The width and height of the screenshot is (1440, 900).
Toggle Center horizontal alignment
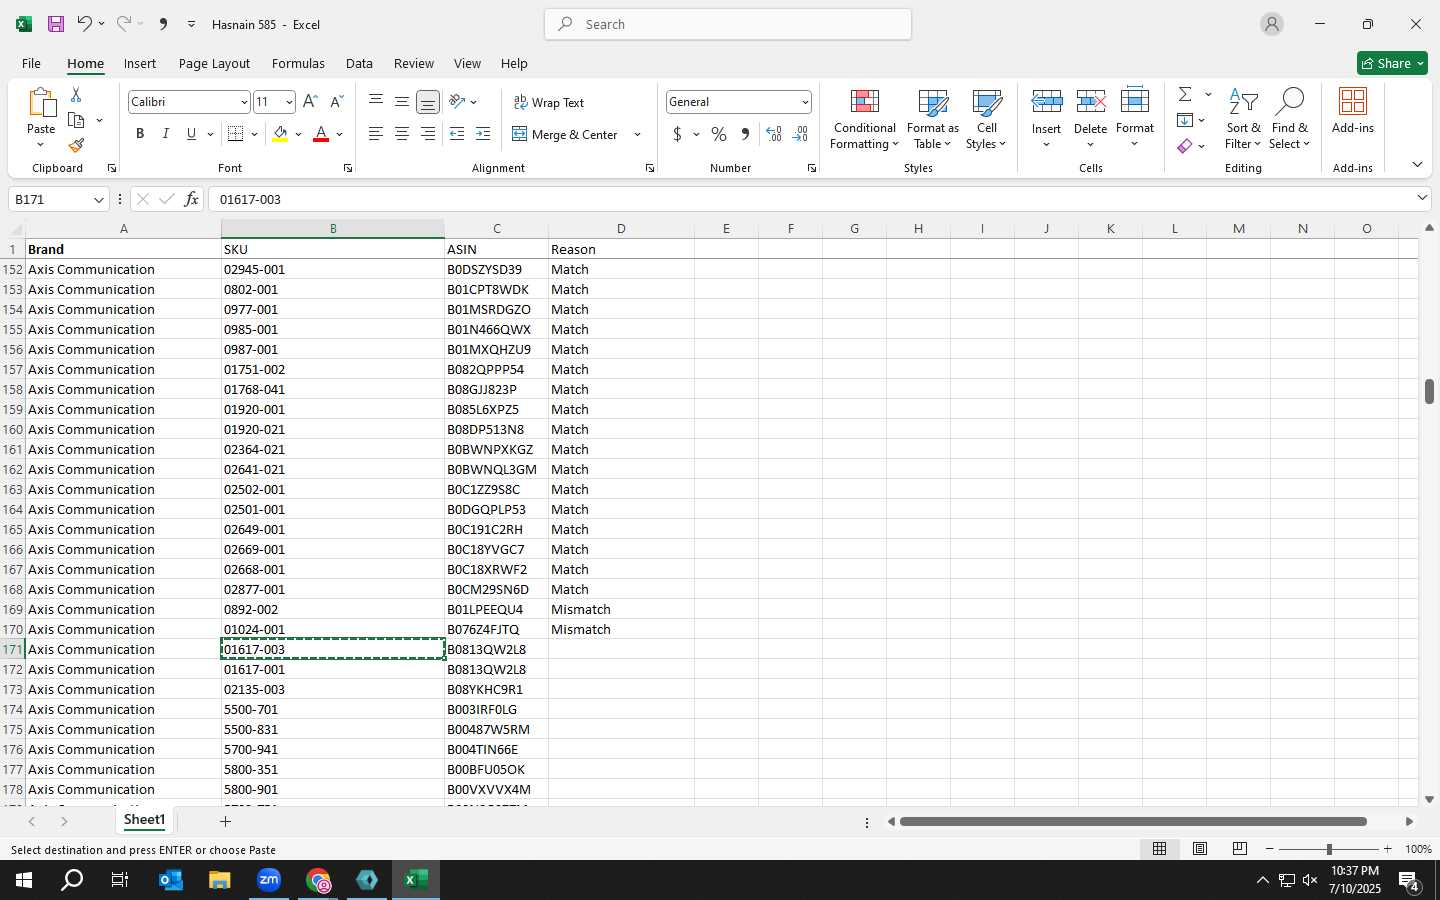pyautogui.click(x=402, y=134)
